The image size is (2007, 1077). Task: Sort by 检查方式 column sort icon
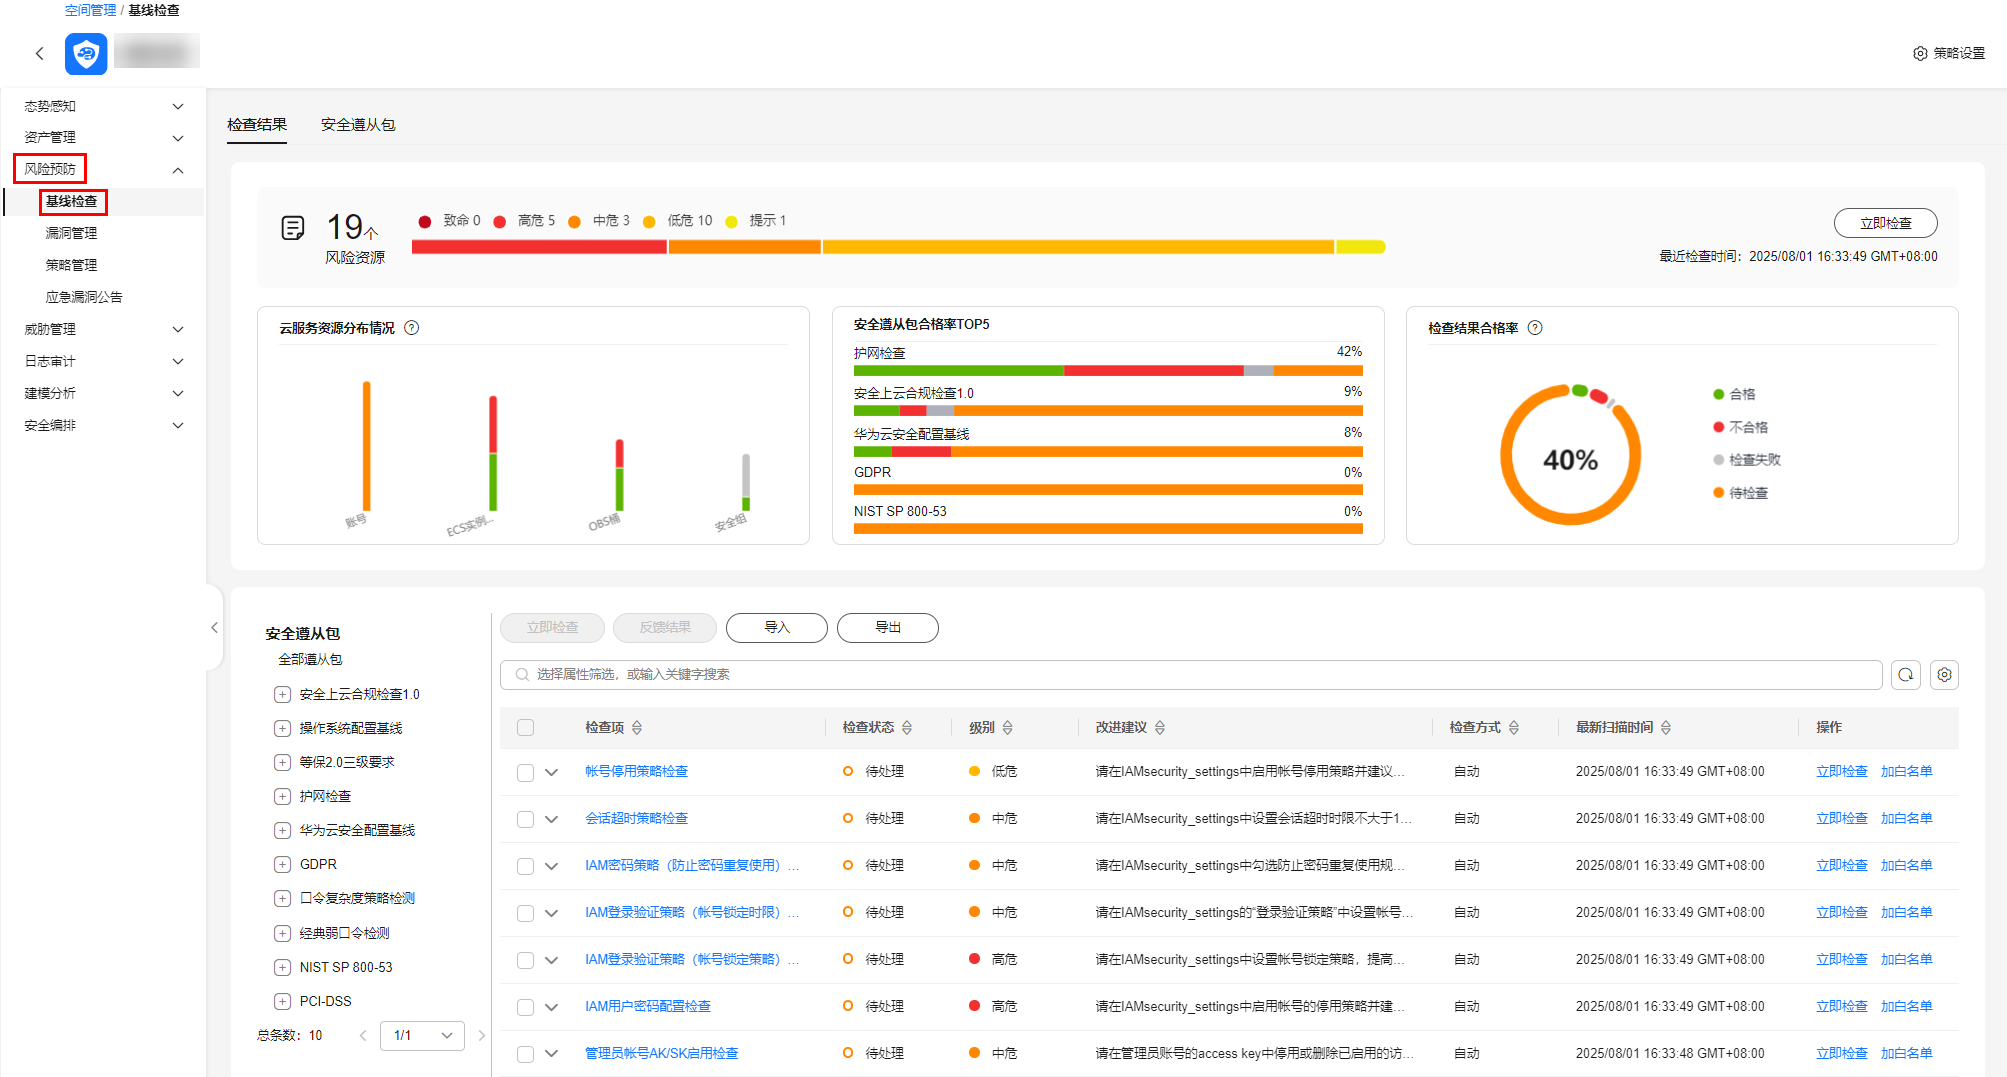[x=1514, y=728]
